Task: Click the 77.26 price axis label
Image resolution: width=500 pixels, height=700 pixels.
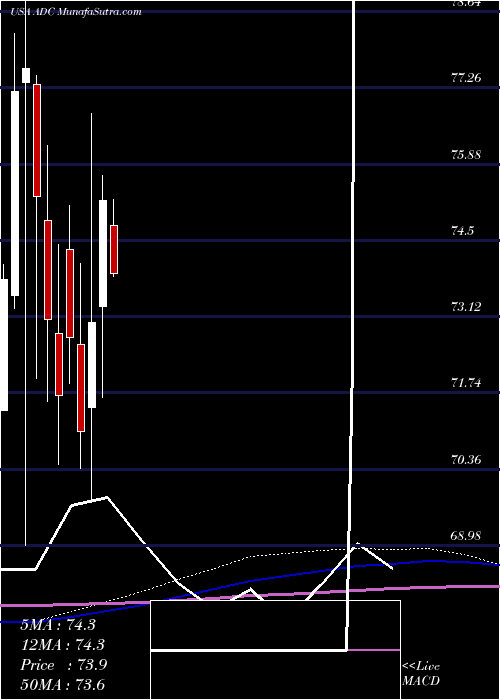Action: pyautogui.click(x=467, y=78)
